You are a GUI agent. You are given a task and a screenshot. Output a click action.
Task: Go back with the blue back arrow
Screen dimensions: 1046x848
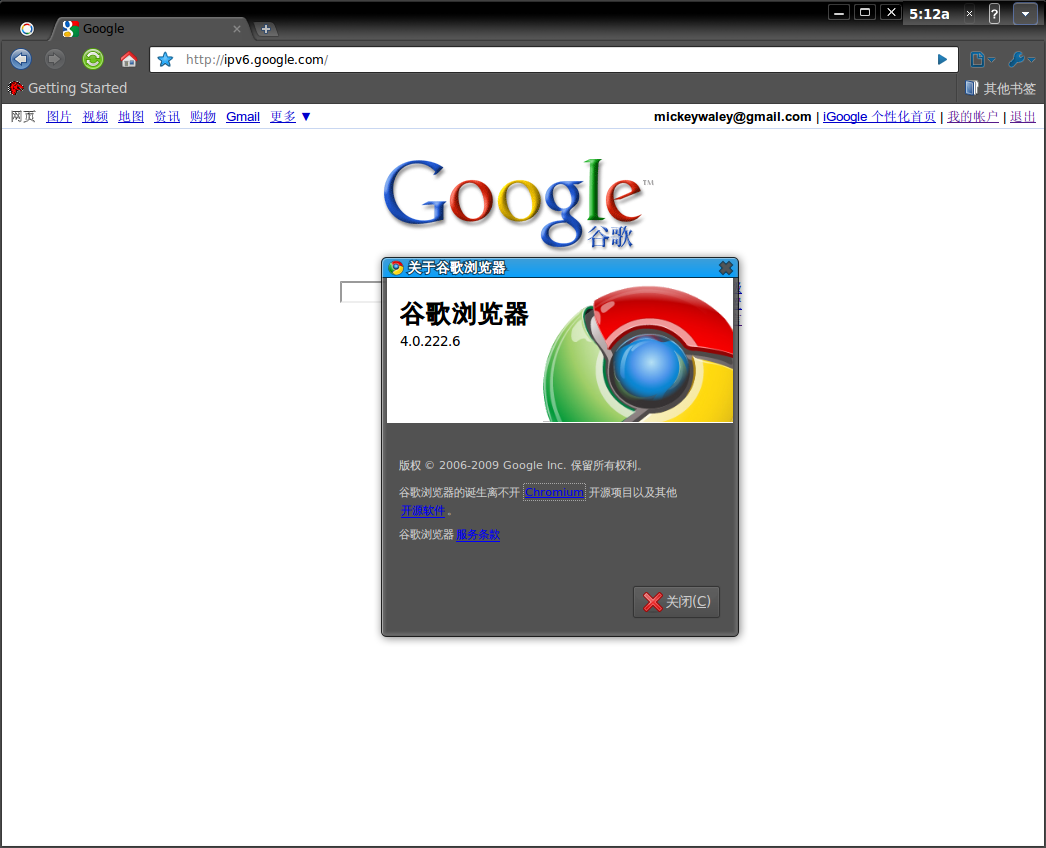tap(21, 59)
